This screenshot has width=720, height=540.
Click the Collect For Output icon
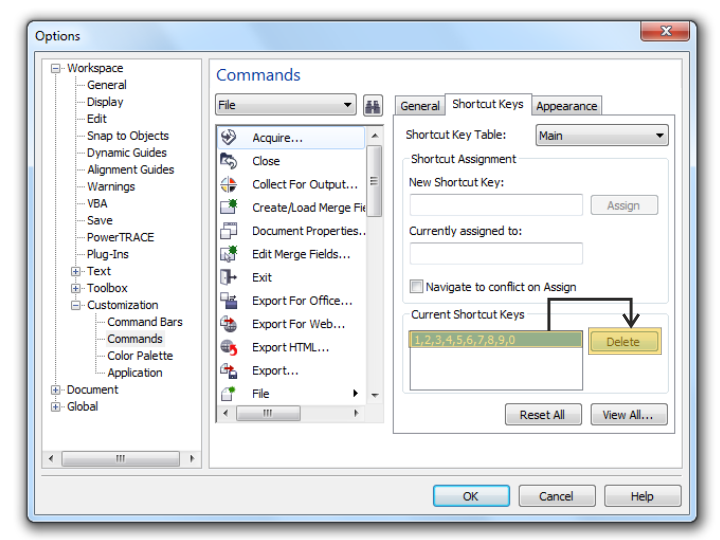click(x=229, y=184)
